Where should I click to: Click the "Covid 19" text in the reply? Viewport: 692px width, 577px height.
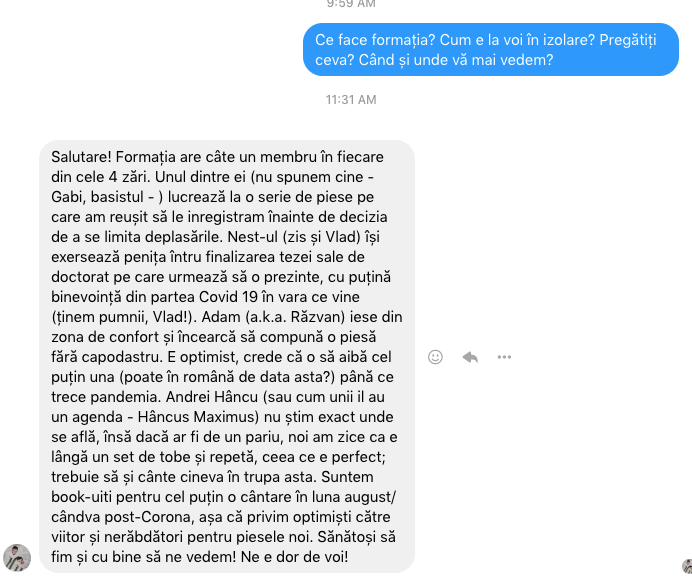(228, 297)
